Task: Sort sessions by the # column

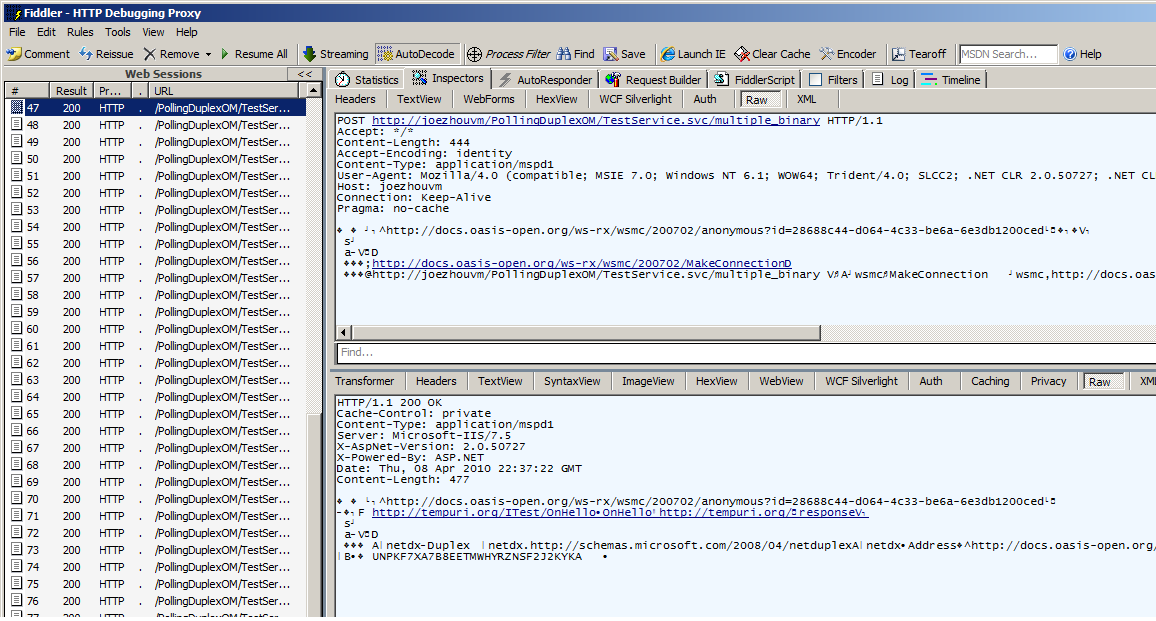Action: (27, 91)
